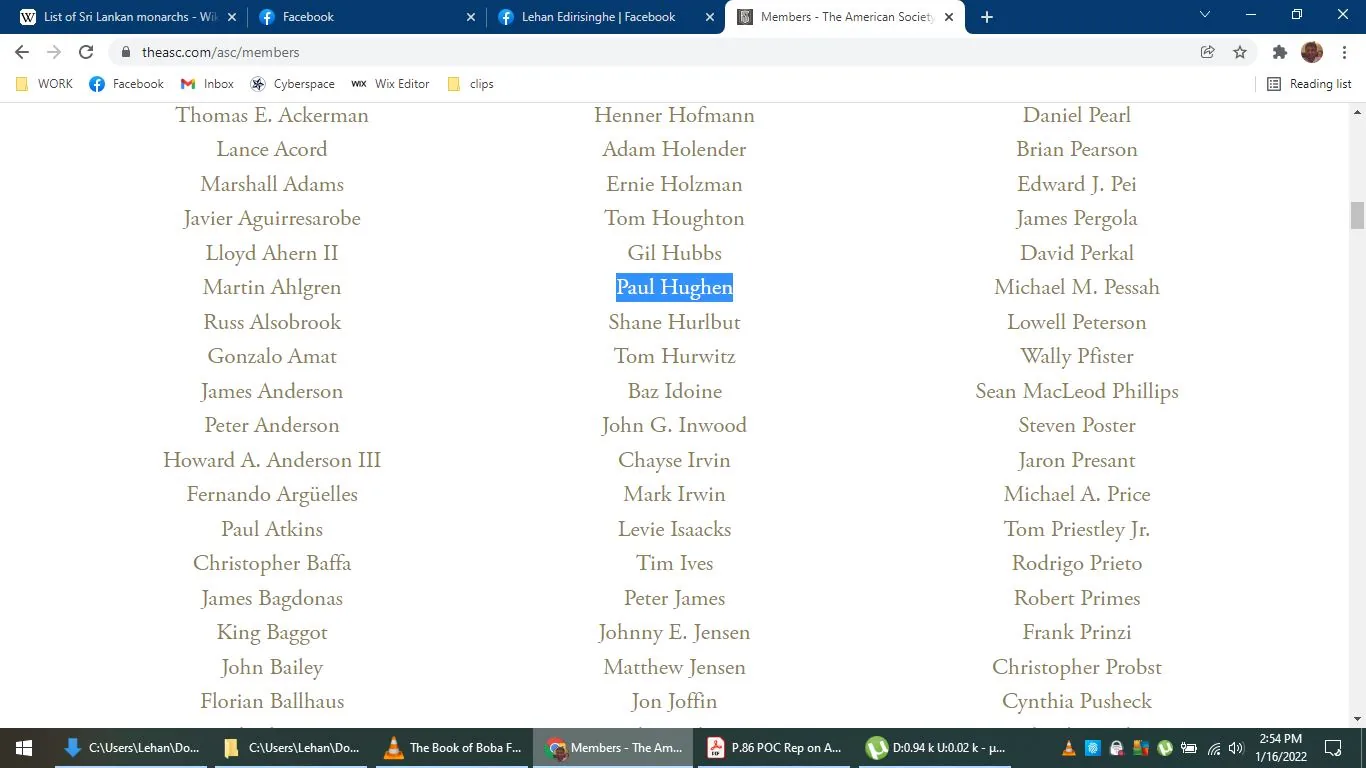
Task: Open the Wix Editor bookmark icon
Action: click(x=359, y=84)
